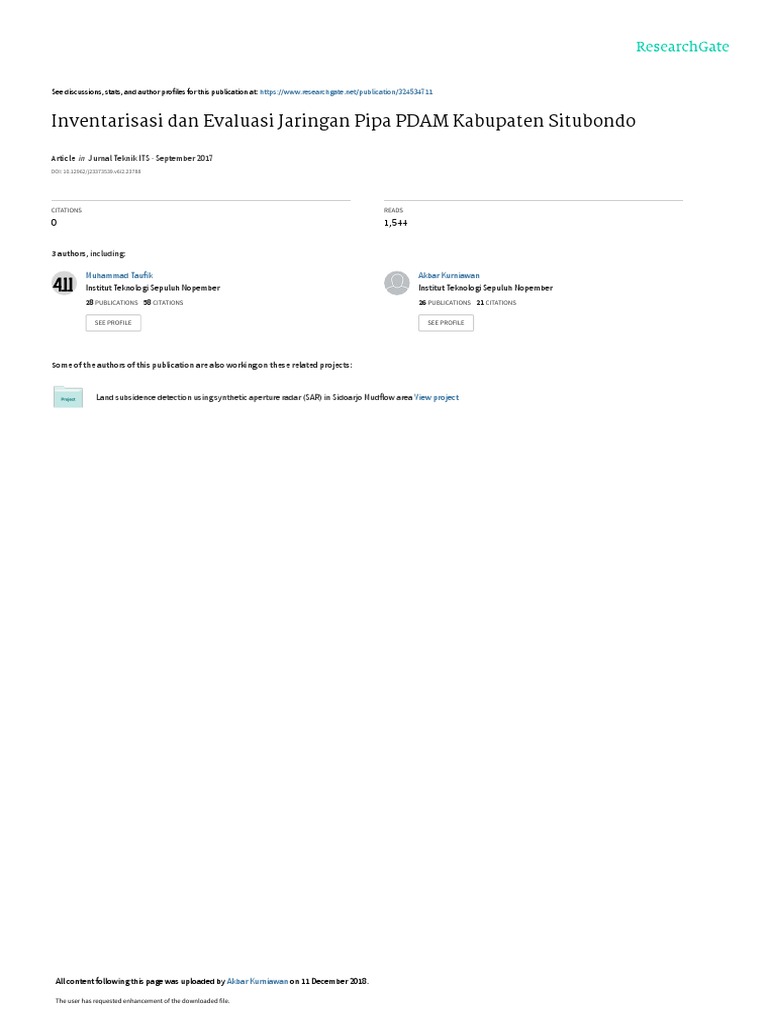Open the View project link
The height and width of the screenshot is (1024, 768).
[x=436, y=397]
